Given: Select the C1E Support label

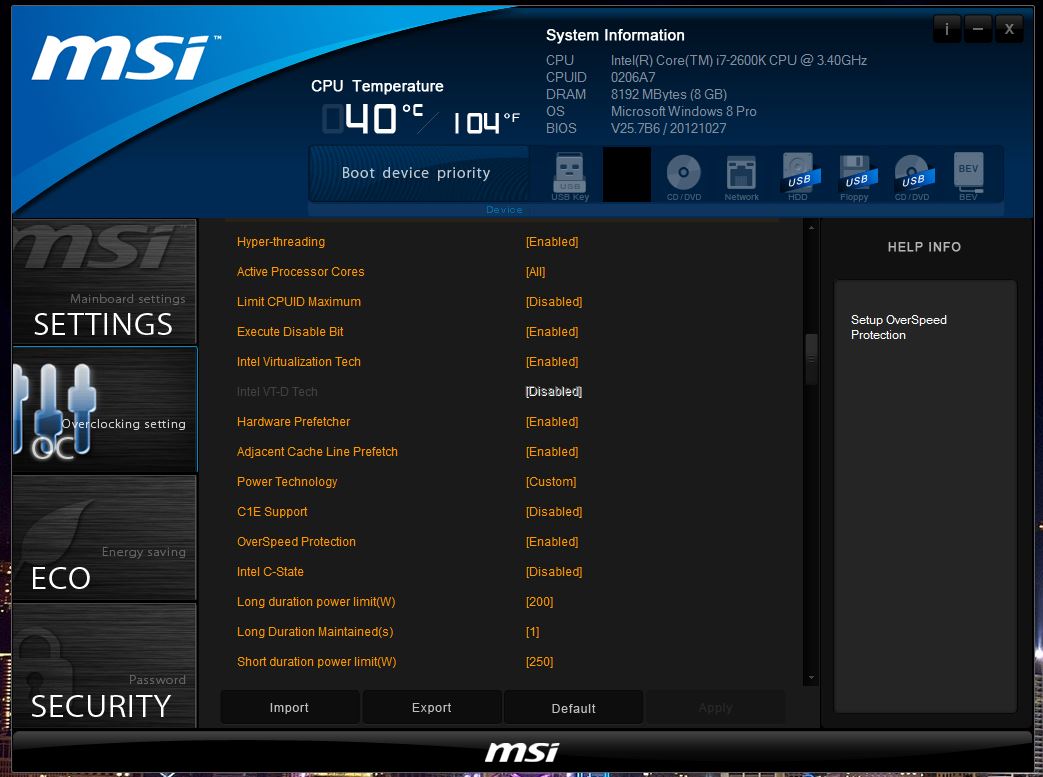Looking at the screenshot, I should click(x=272, y=511).
